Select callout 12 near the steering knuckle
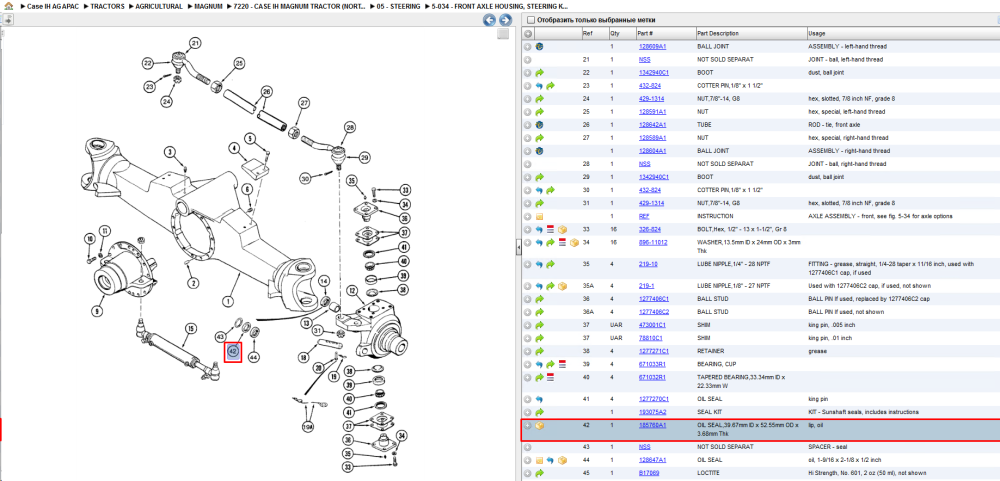 (351, 291)
